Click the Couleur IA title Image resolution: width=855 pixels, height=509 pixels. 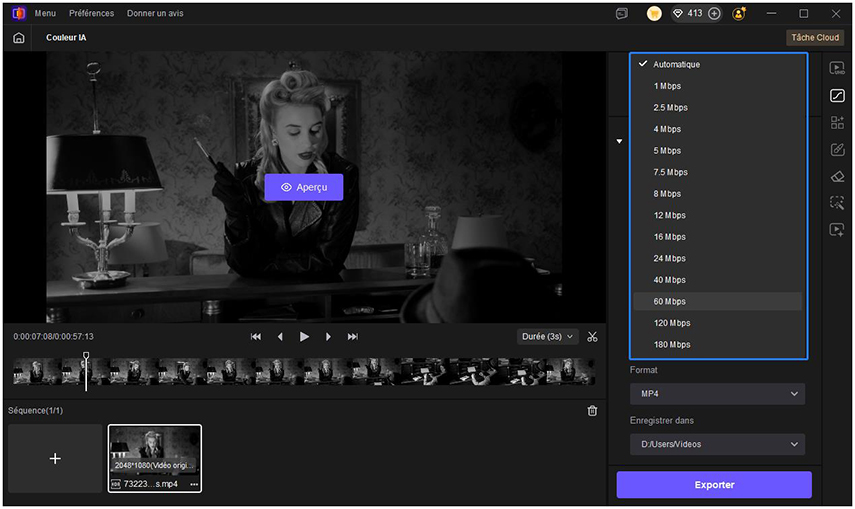tap(66, 38)
